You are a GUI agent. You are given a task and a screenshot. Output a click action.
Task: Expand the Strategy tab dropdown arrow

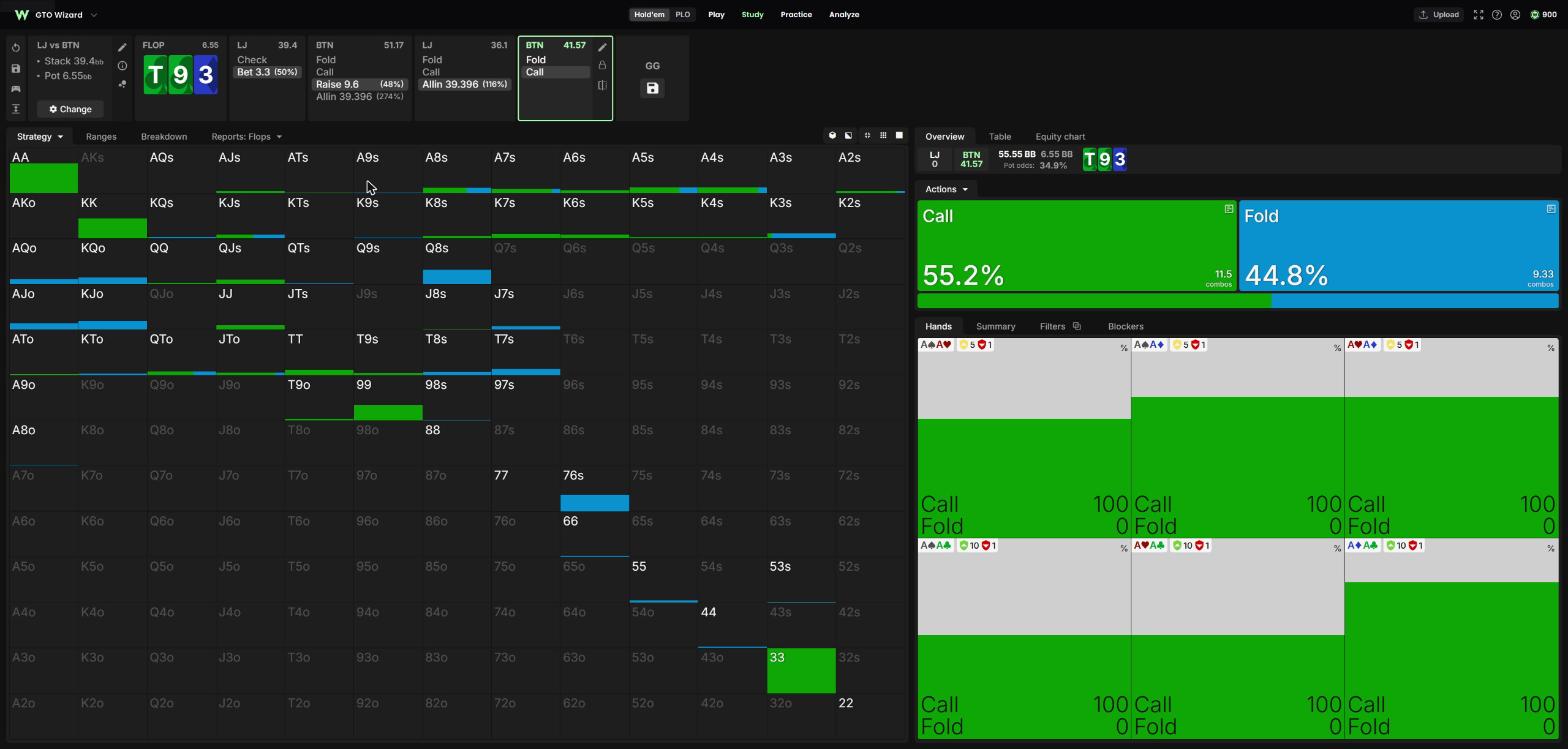coord(60,137)
